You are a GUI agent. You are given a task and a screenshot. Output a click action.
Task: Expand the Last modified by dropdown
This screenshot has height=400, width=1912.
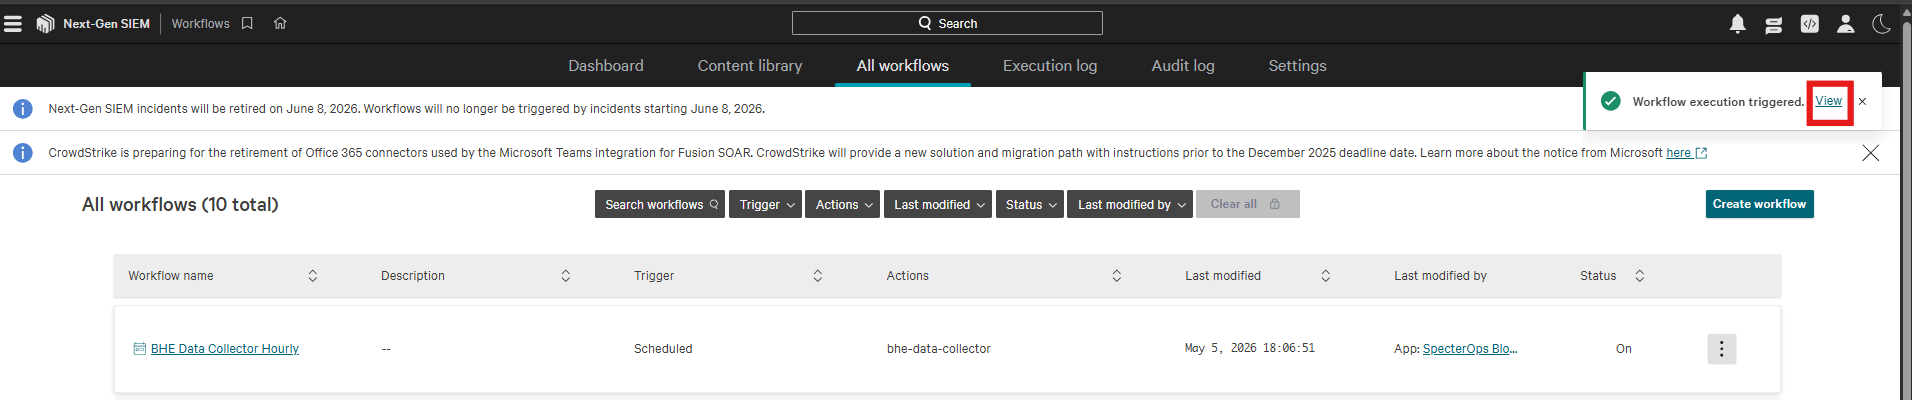(1130, 204)
